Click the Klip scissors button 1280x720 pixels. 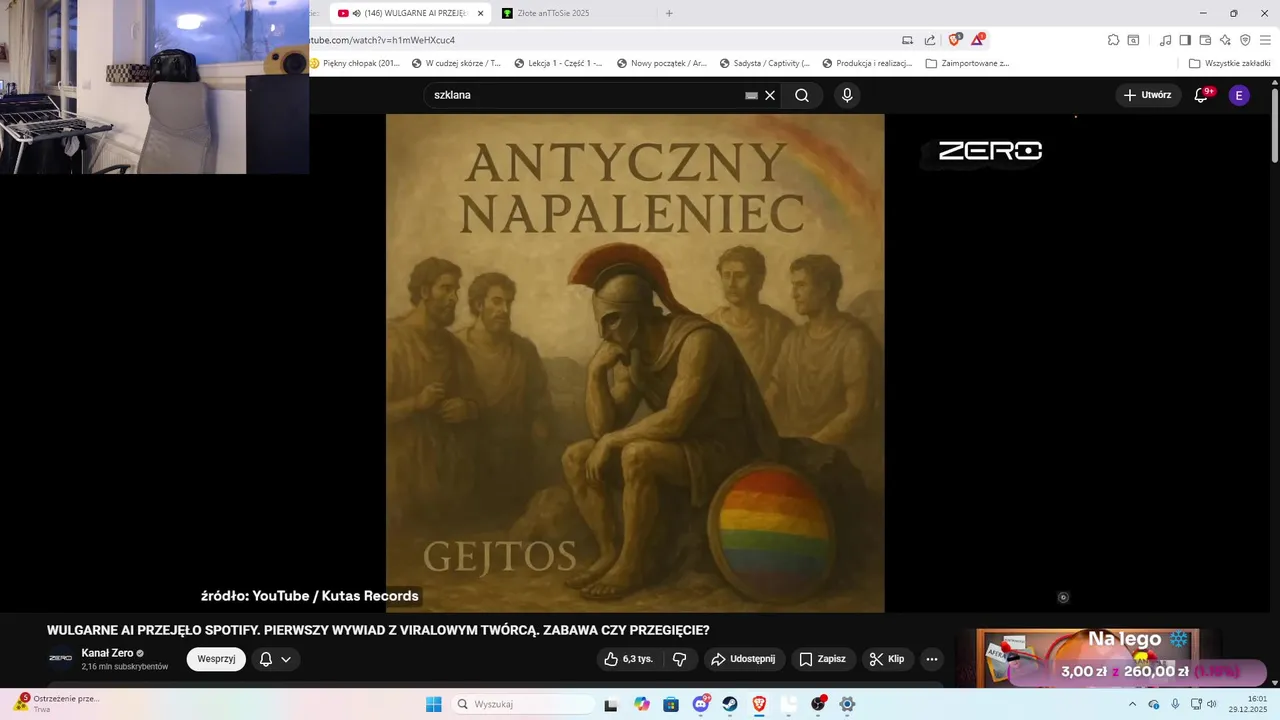(x=887, y=659)
